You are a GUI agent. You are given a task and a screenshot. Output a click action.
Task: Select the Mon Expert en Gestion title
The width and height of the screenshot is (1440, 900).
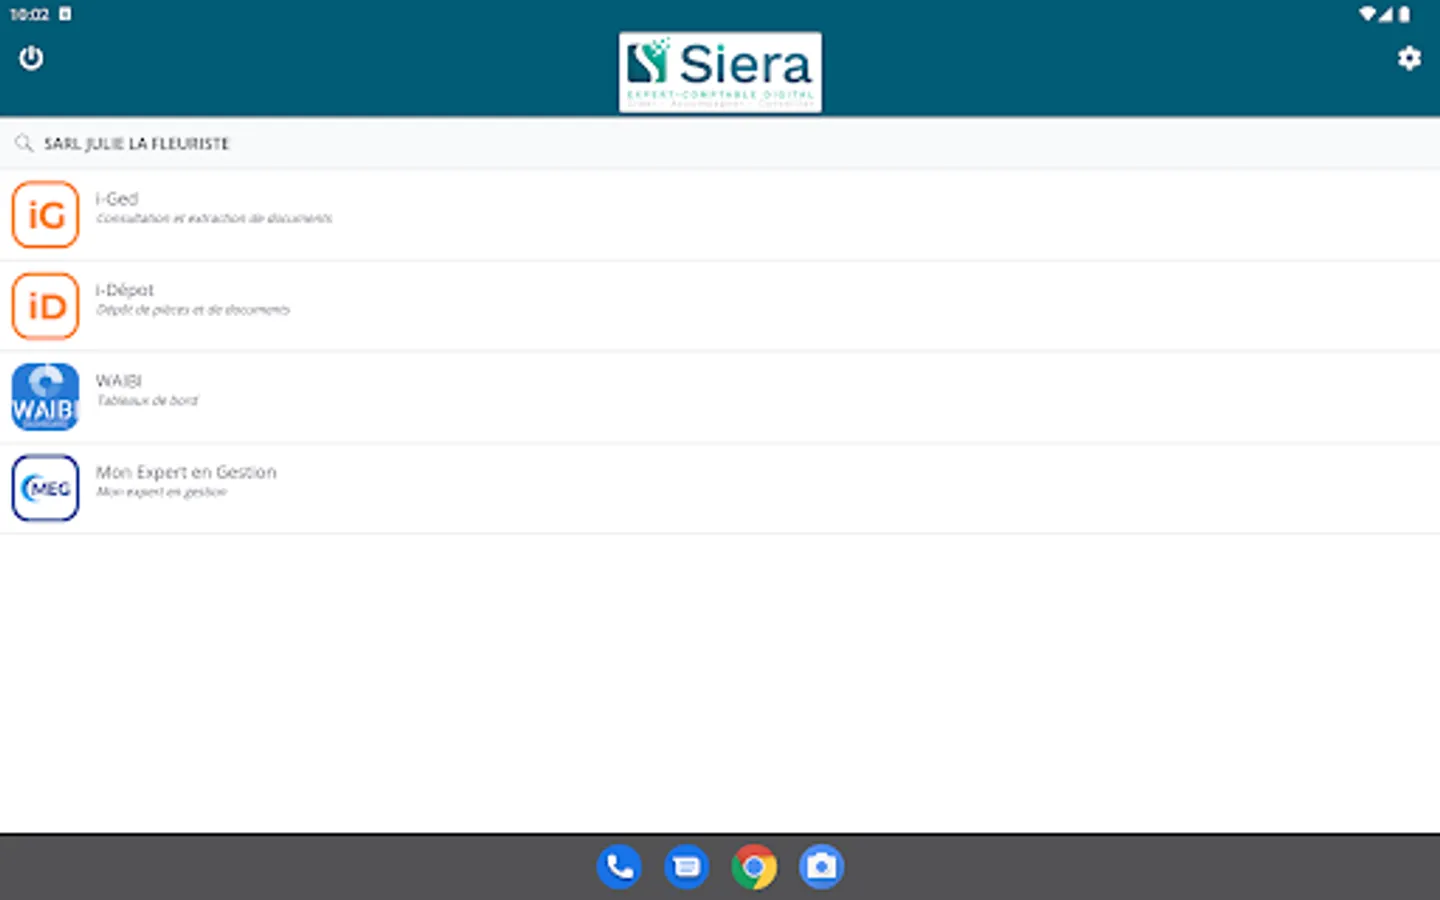point(186,472)
